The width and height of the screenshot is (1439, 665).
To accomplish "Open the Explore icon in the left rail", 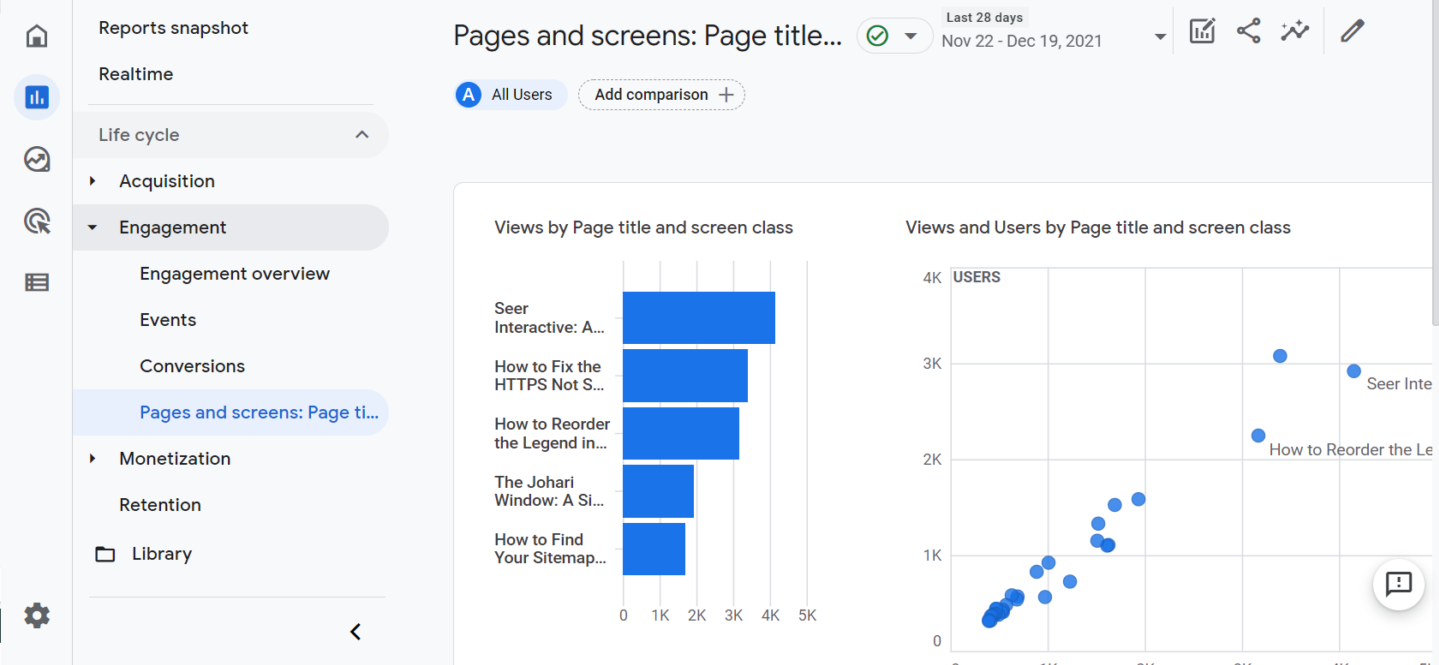I will click(x=37, y=159).
